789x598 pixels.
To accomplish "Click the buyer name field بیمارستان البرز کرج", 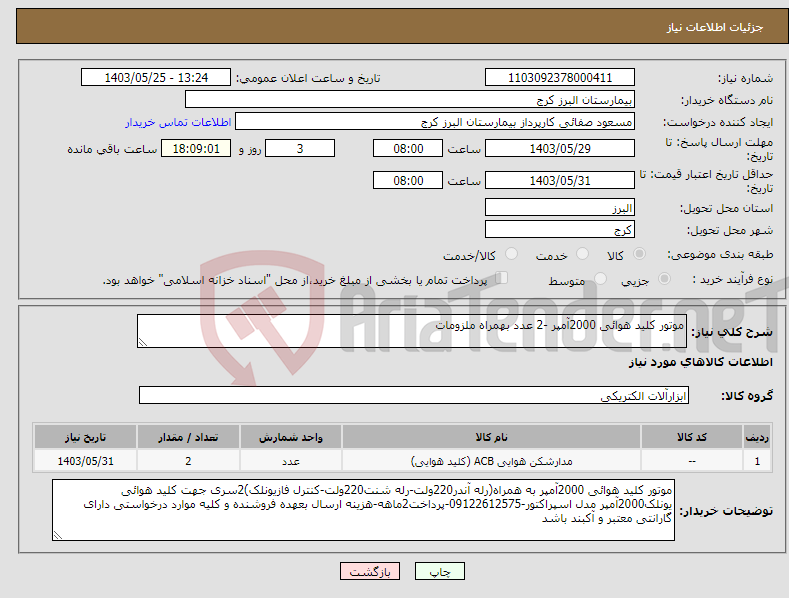I will [x=410, y=100].
